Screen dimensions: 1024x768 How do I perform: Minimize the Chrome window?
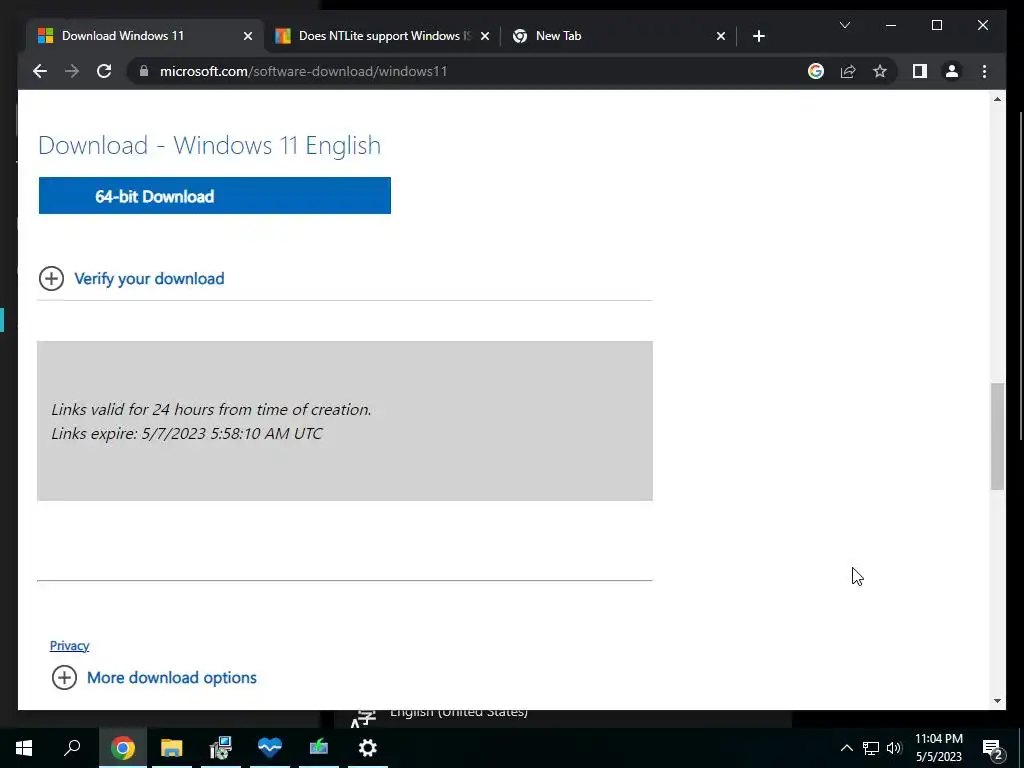tap(891, 25)
